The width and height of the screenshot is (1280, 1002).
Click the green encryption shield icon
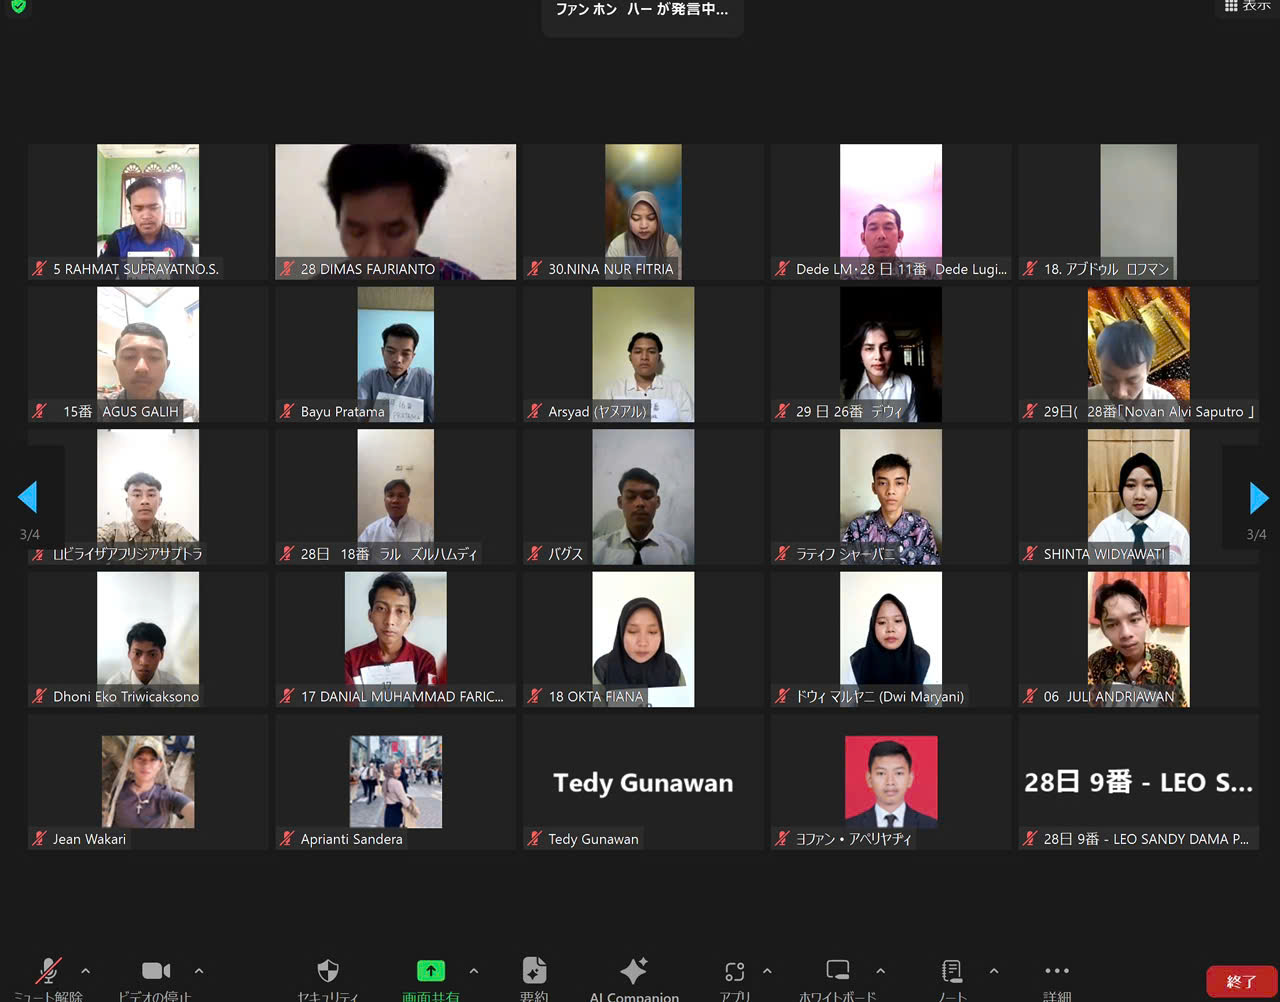18,6
